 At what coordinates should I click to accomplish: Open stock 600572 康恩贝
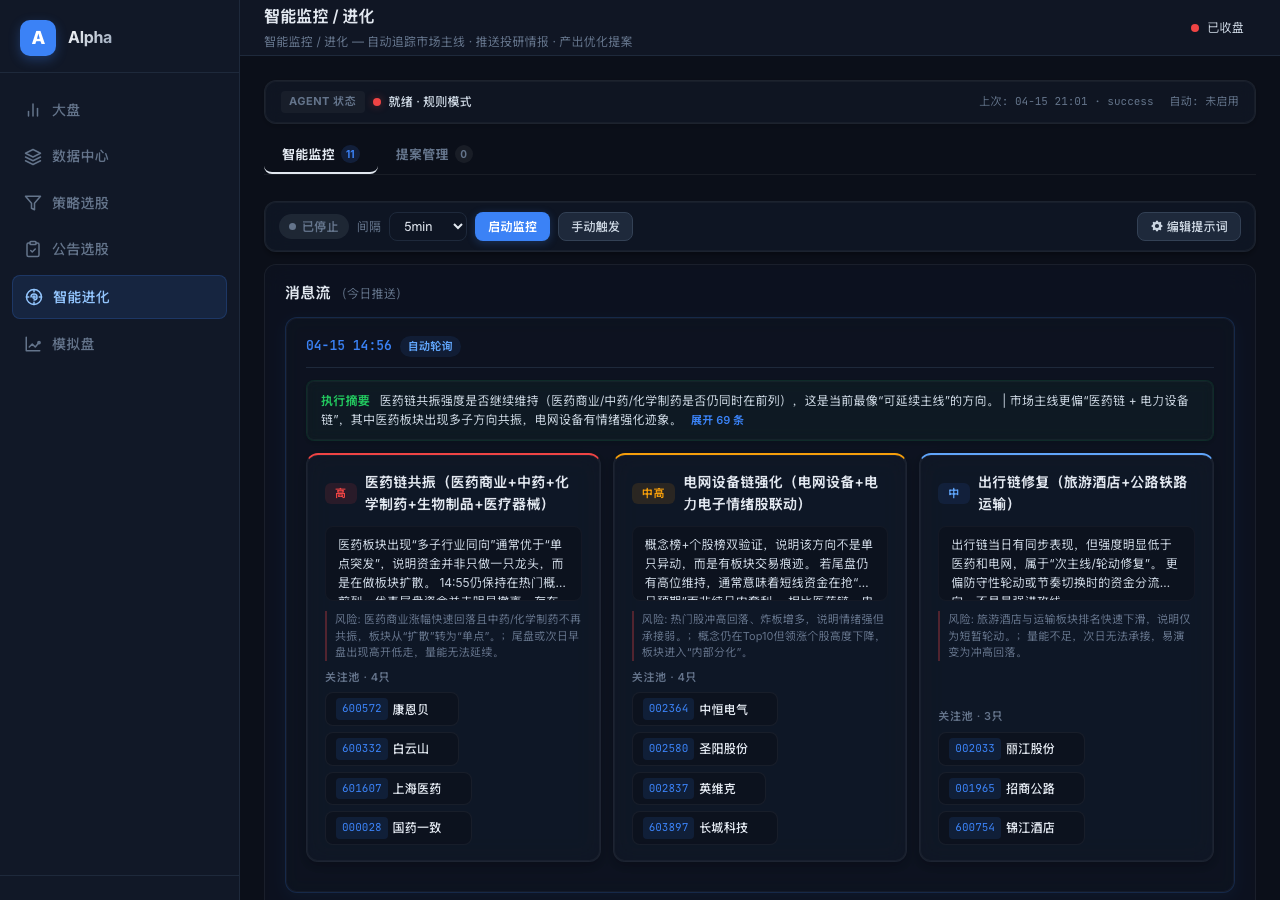[392, 709]
